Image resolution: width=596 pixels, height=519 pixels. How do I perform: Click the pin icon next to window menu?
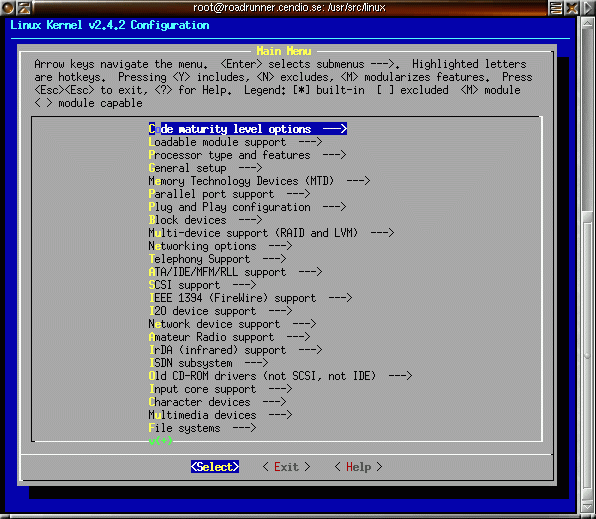tap(24, 7)
